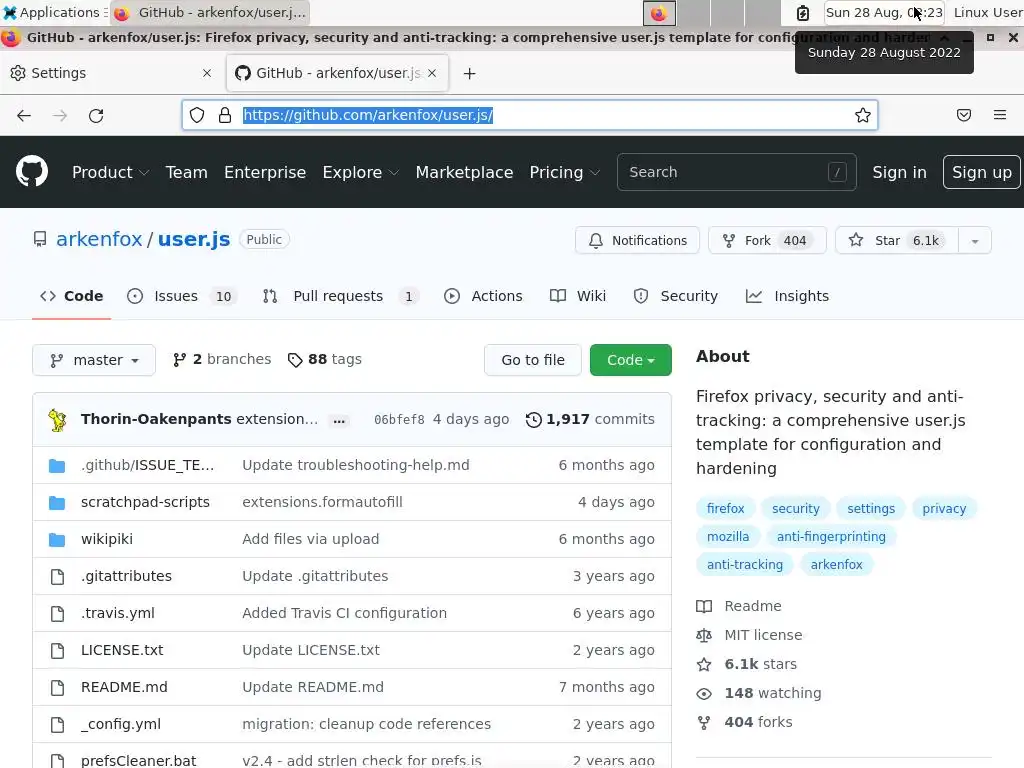Star the repository with Star button
The image size is (1024, 768).
point(897,240)
